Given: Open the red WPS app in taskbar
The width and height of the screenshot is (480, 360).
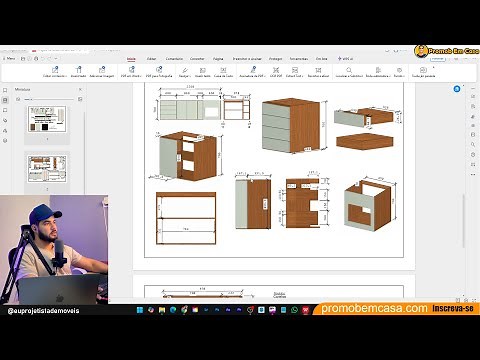Looking at the screenshot, I should pos(305,310).
